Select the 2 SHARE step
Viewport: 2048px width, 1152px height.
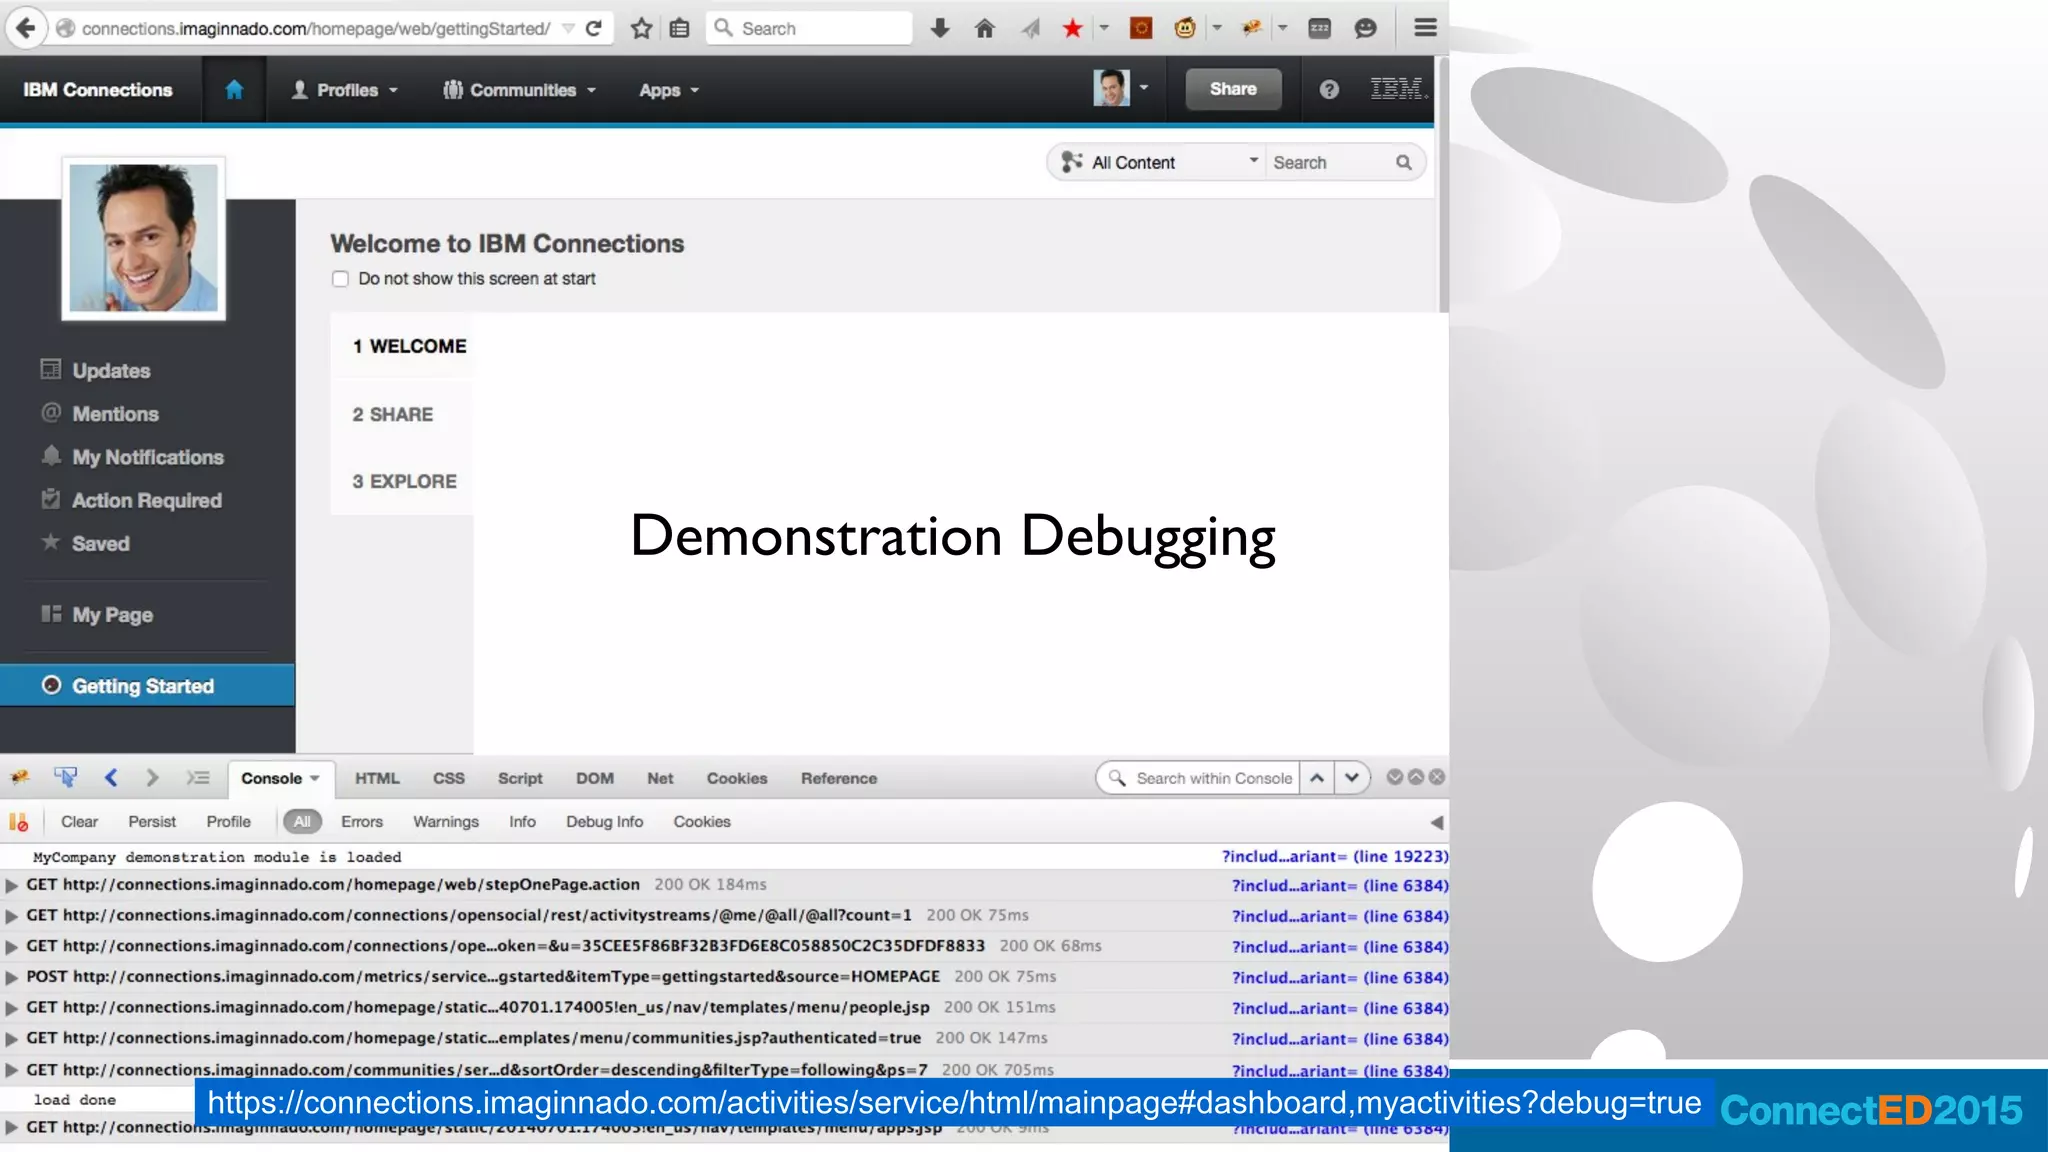(x=393, y=414)
